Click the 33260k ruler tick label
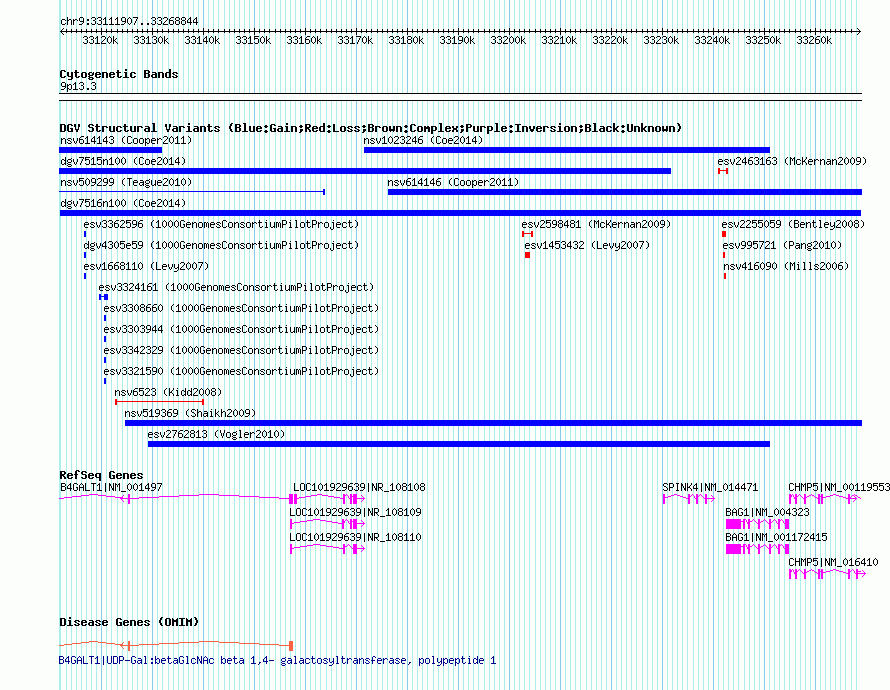Screen dimensions: 890x690 [x=814, y=40]
